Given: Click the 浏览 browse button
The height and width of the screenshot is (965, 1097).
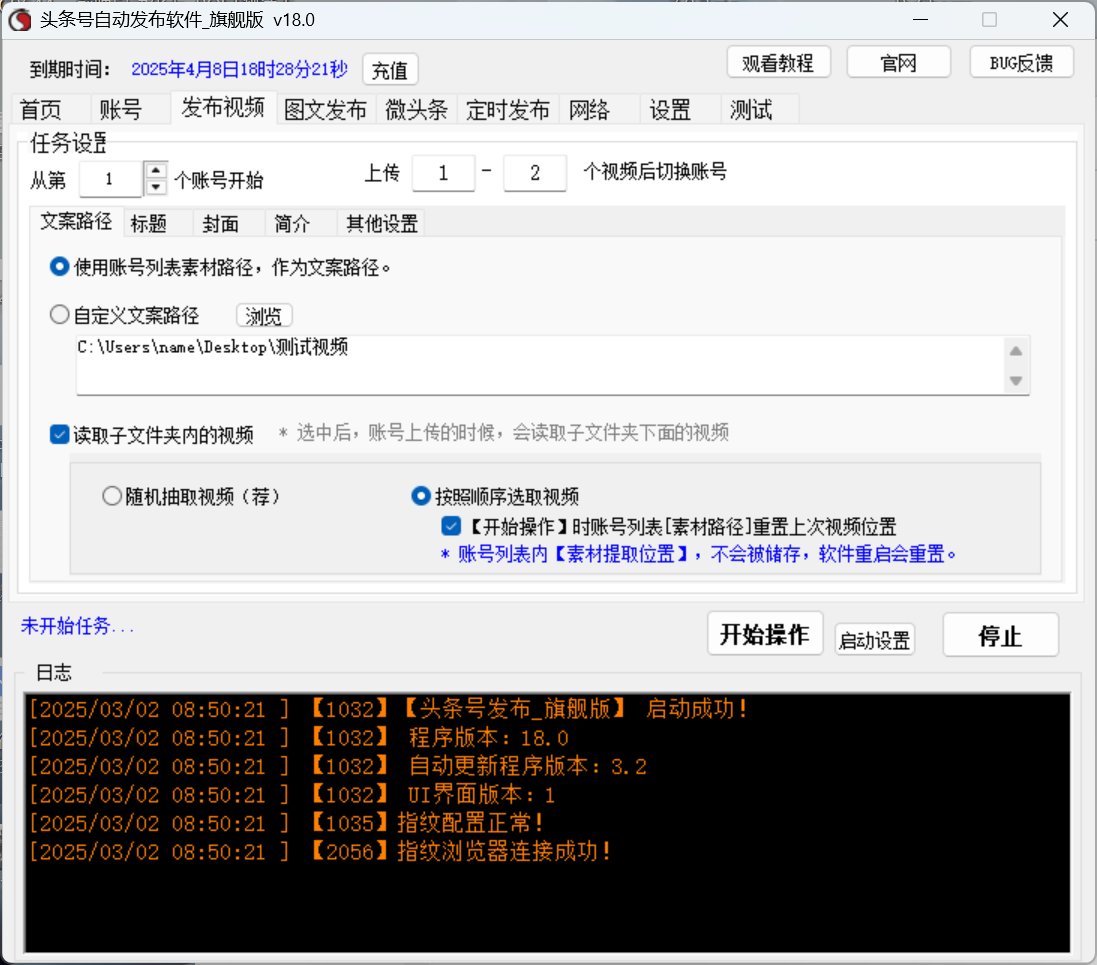Looking at the screenshot, I should pos(264,316).
